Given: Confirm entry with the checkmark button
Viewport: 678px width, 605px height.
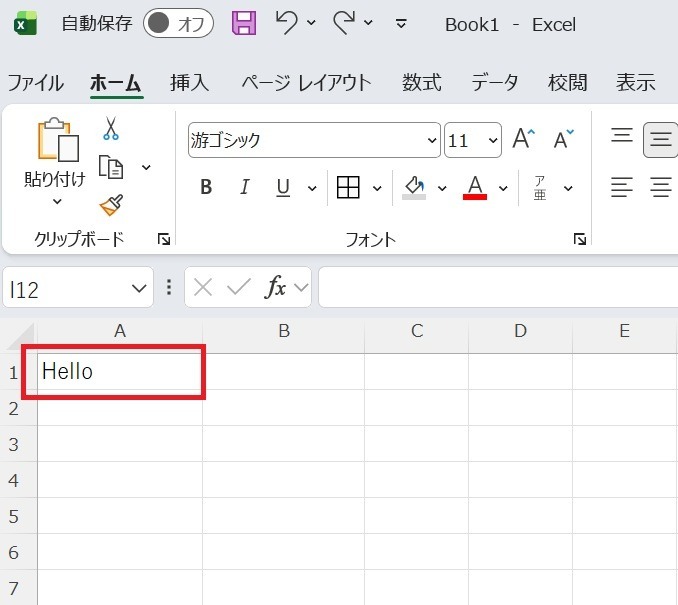Looking at the screenshot, I should pyautogui.click(x=239, y=287).
